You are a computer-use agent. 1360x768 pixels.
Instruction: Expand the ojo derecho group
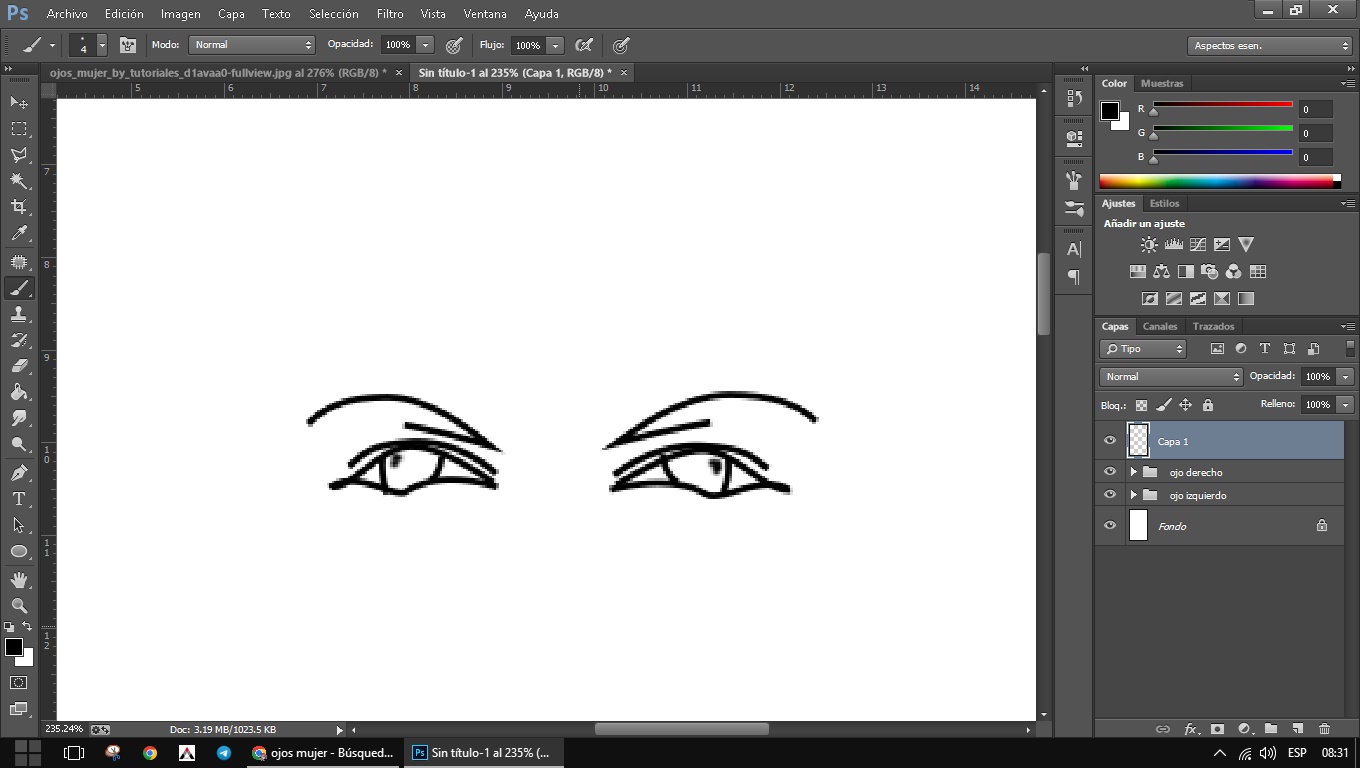(x=1133, y=472)
